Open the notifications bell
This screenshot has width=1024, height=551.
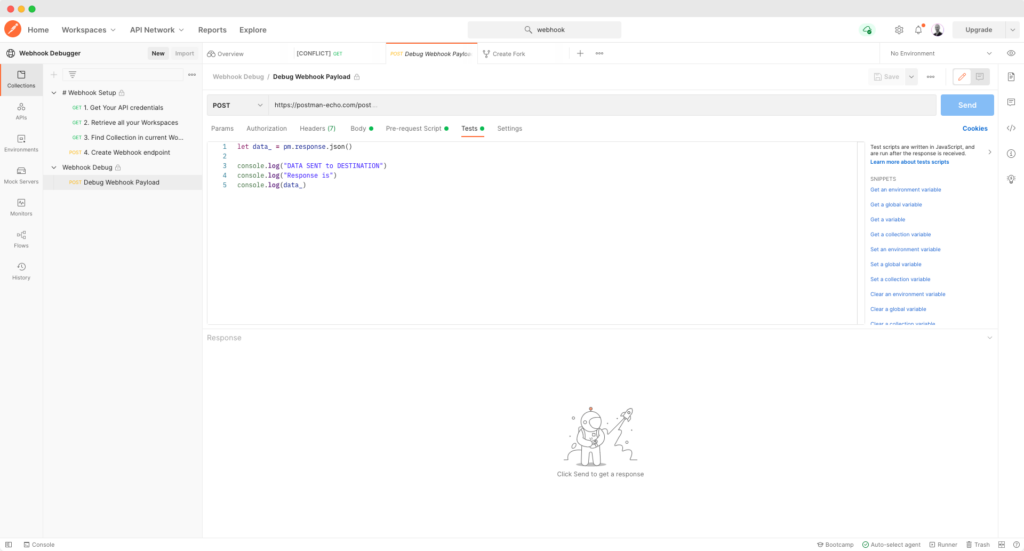tap(918, 30)
